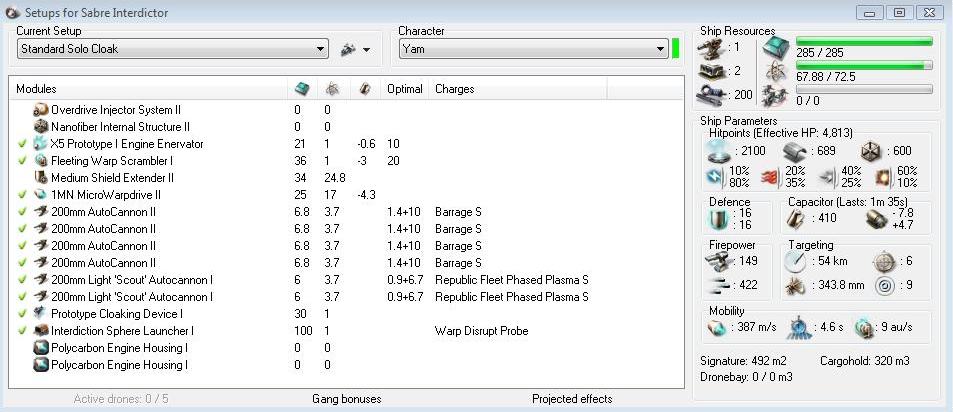Click the green skill status indicator beside Character
The height and width of the screenshot is (412, 953).
click(x=675, y=49)
